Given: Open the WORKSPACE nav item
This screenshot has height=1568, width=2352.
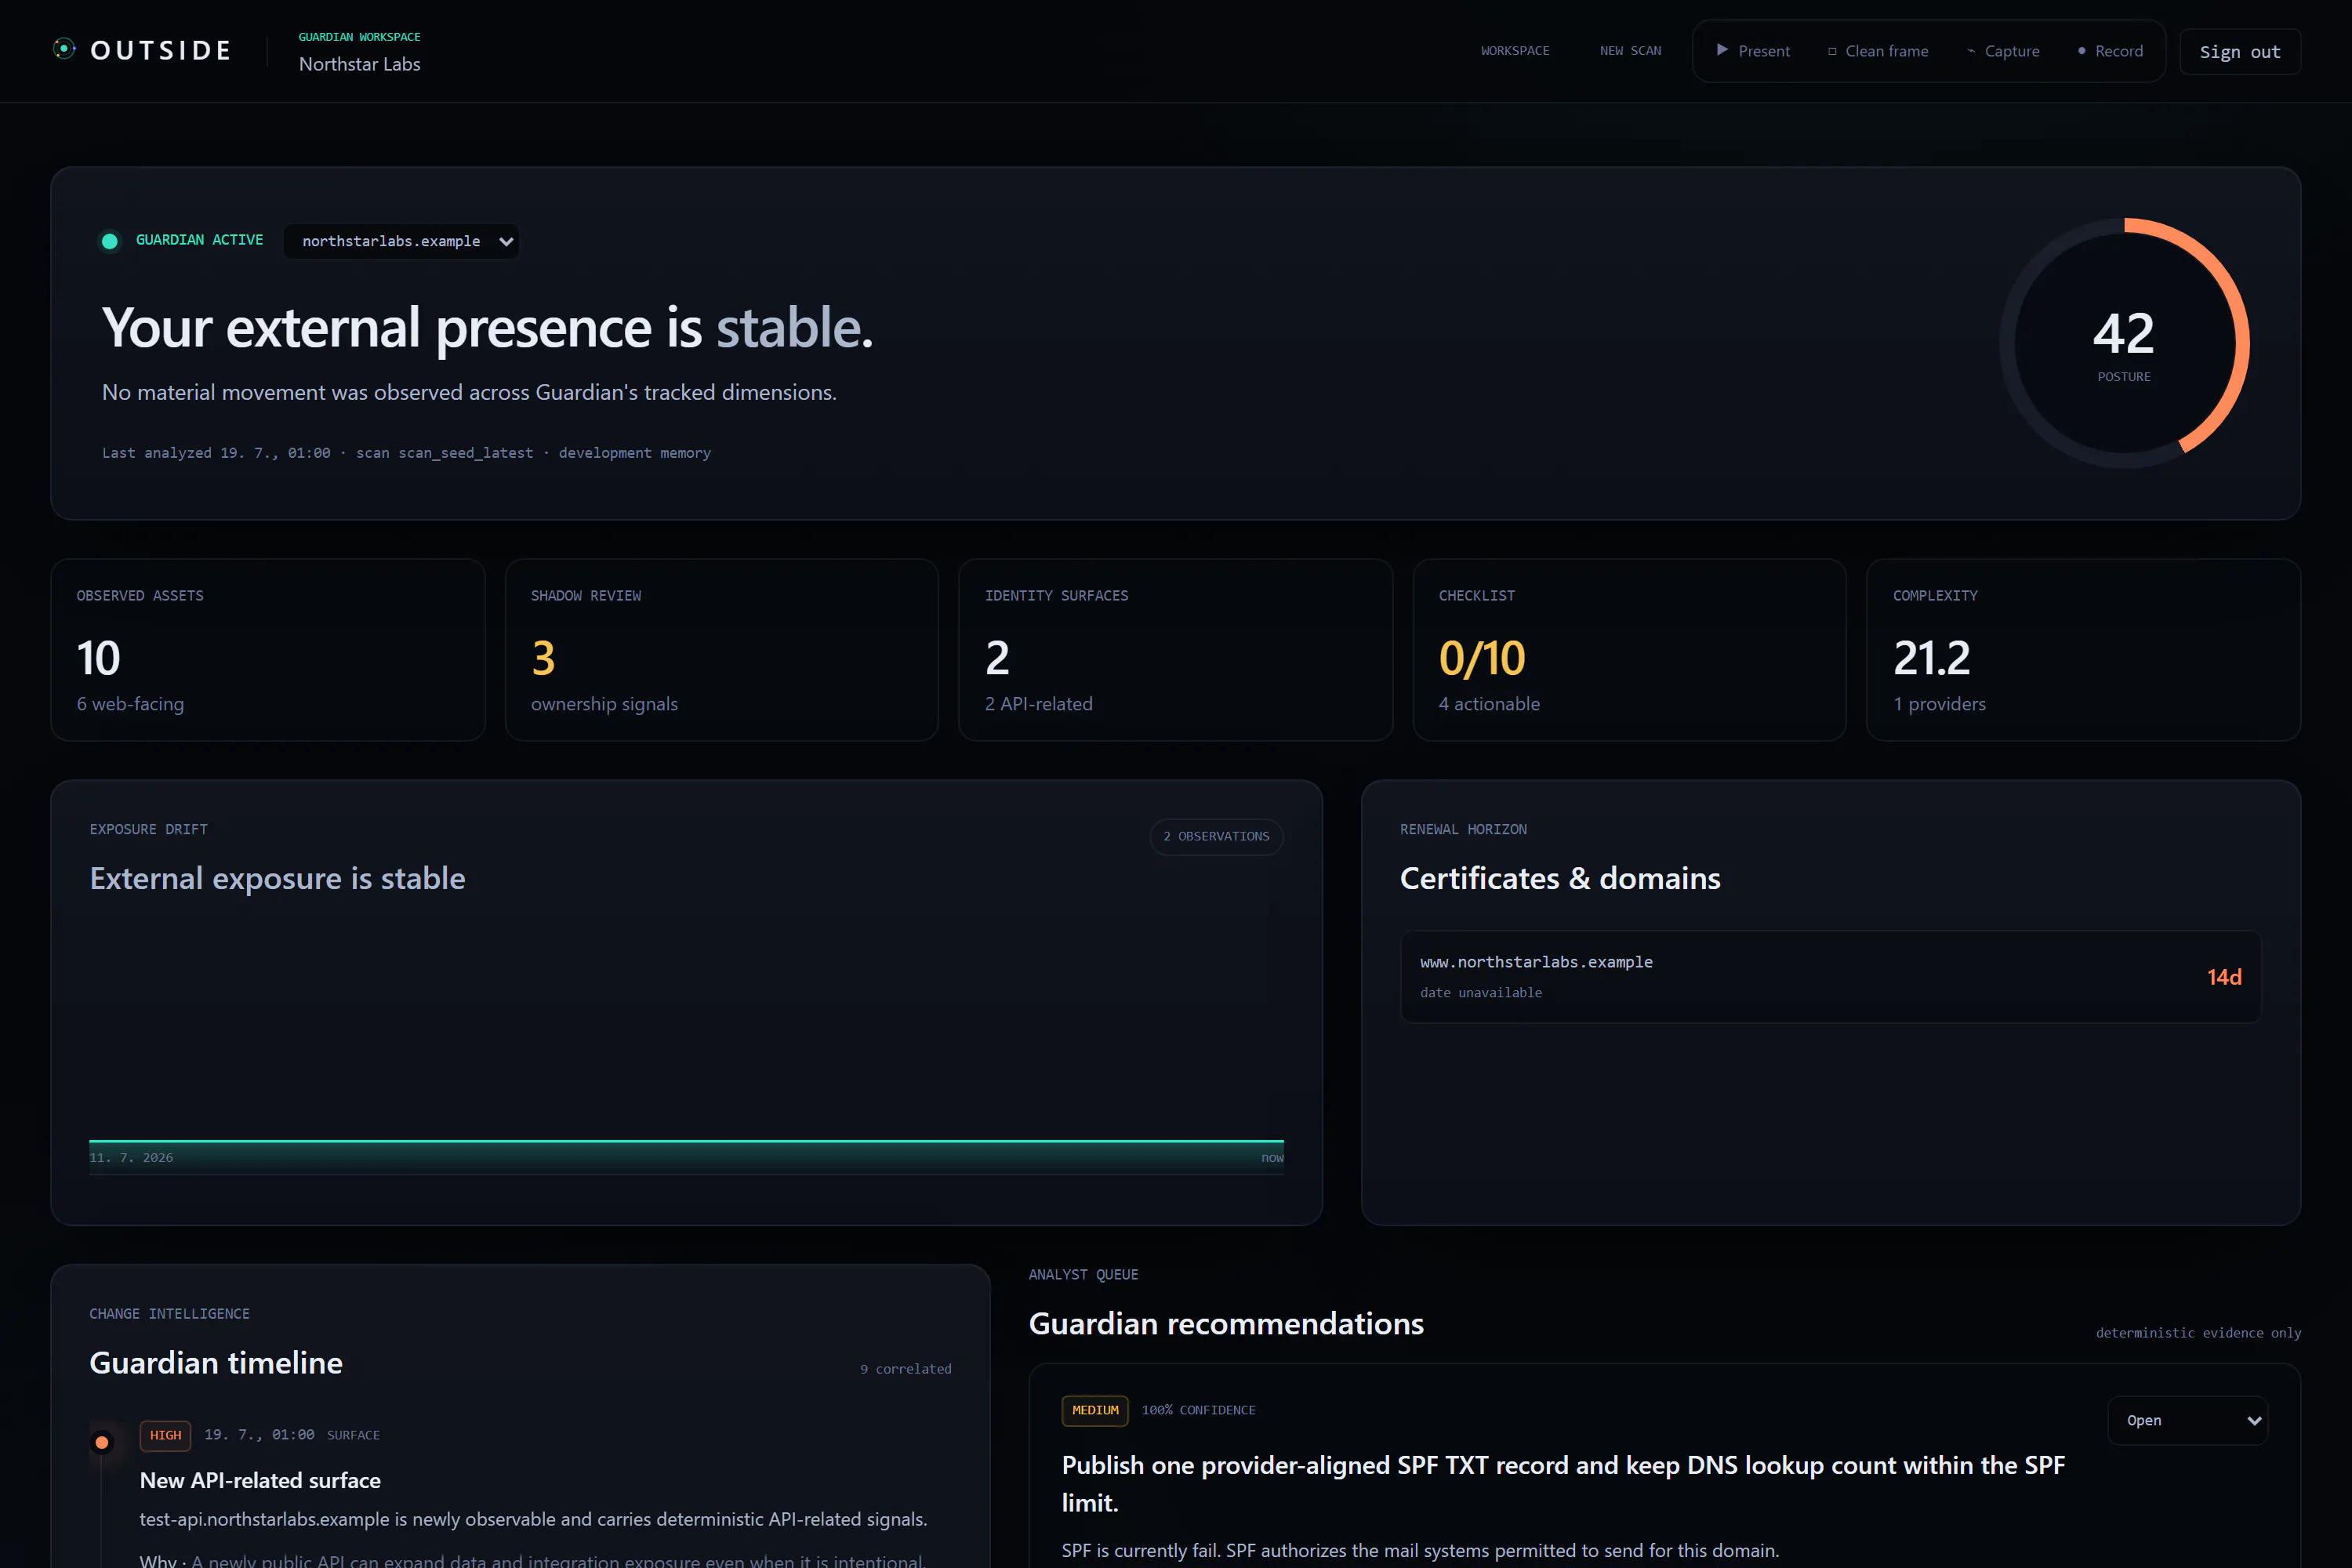Looking at the screenshot, I should pos(1515,51).
